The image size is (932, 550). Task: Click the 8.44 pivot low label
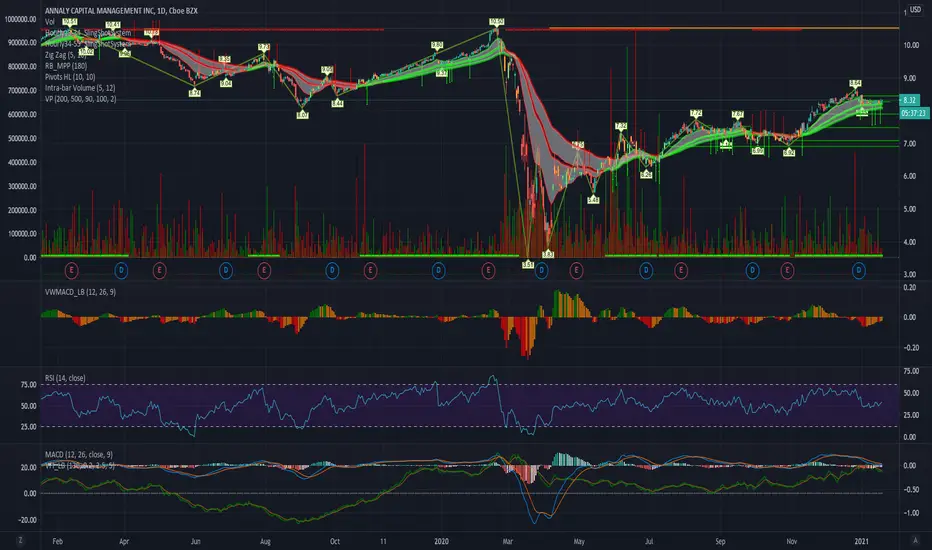pos(337,103)
